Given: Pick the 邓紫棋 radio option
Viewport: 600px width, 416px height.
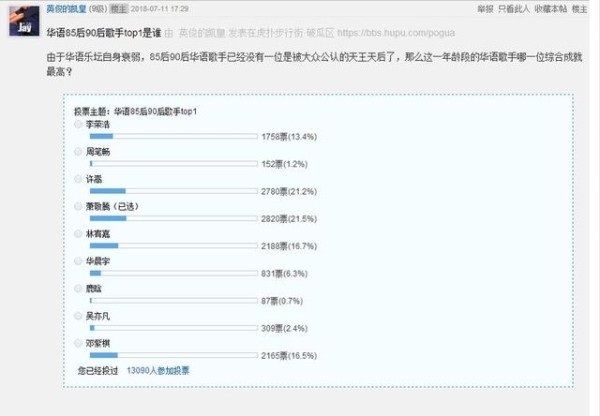Looking at the screenshot, I should 78,343.
